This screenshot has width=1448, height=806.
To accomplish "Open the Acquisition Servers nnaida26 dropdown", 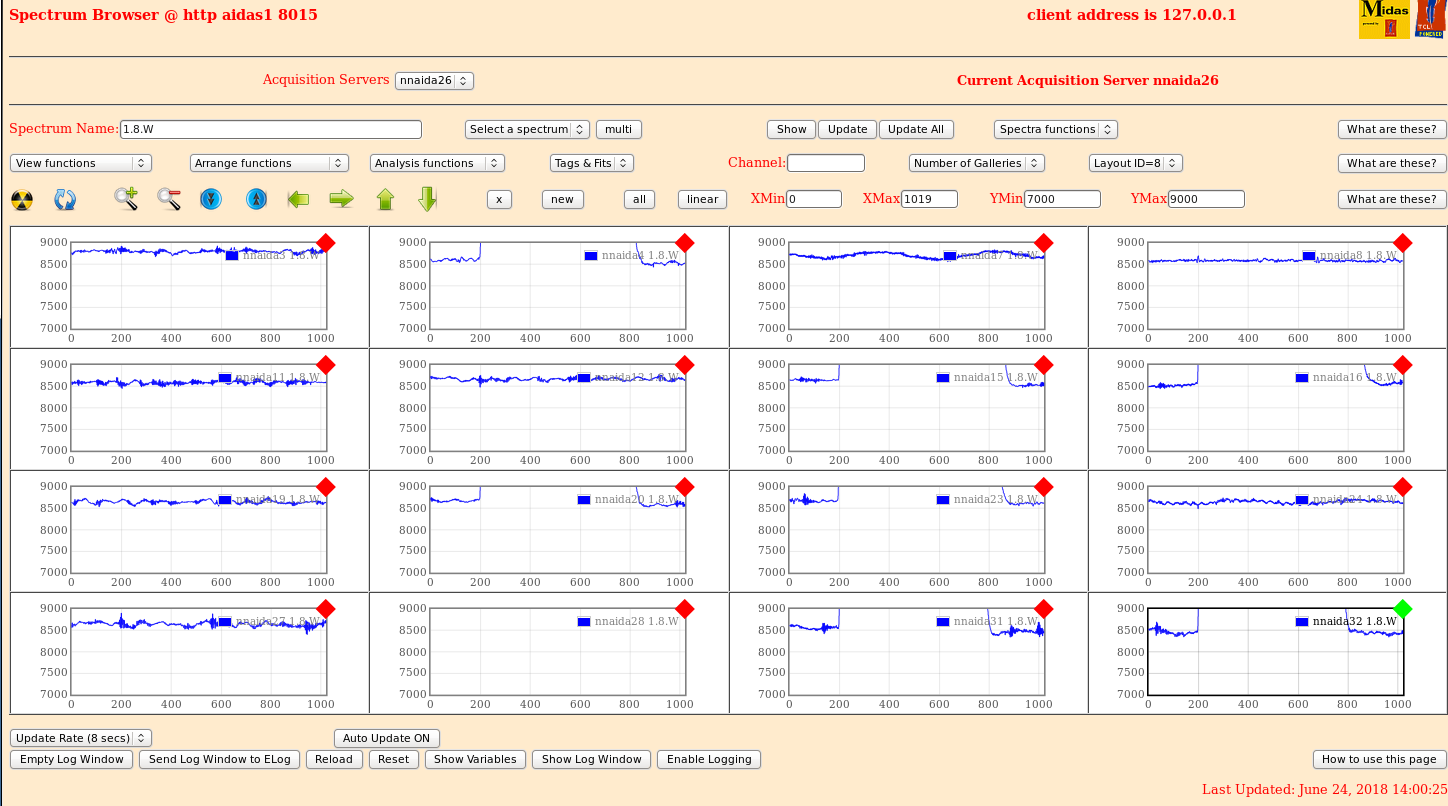I will coord(434,81).
